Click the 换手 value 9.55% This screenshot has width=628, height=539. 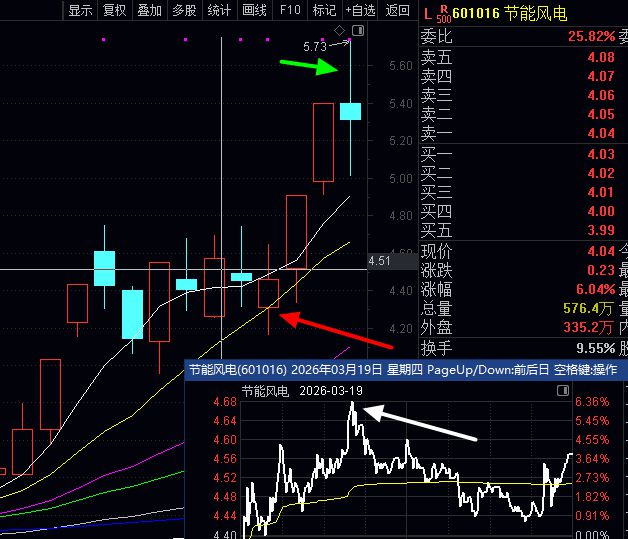[x=596, y=348]
